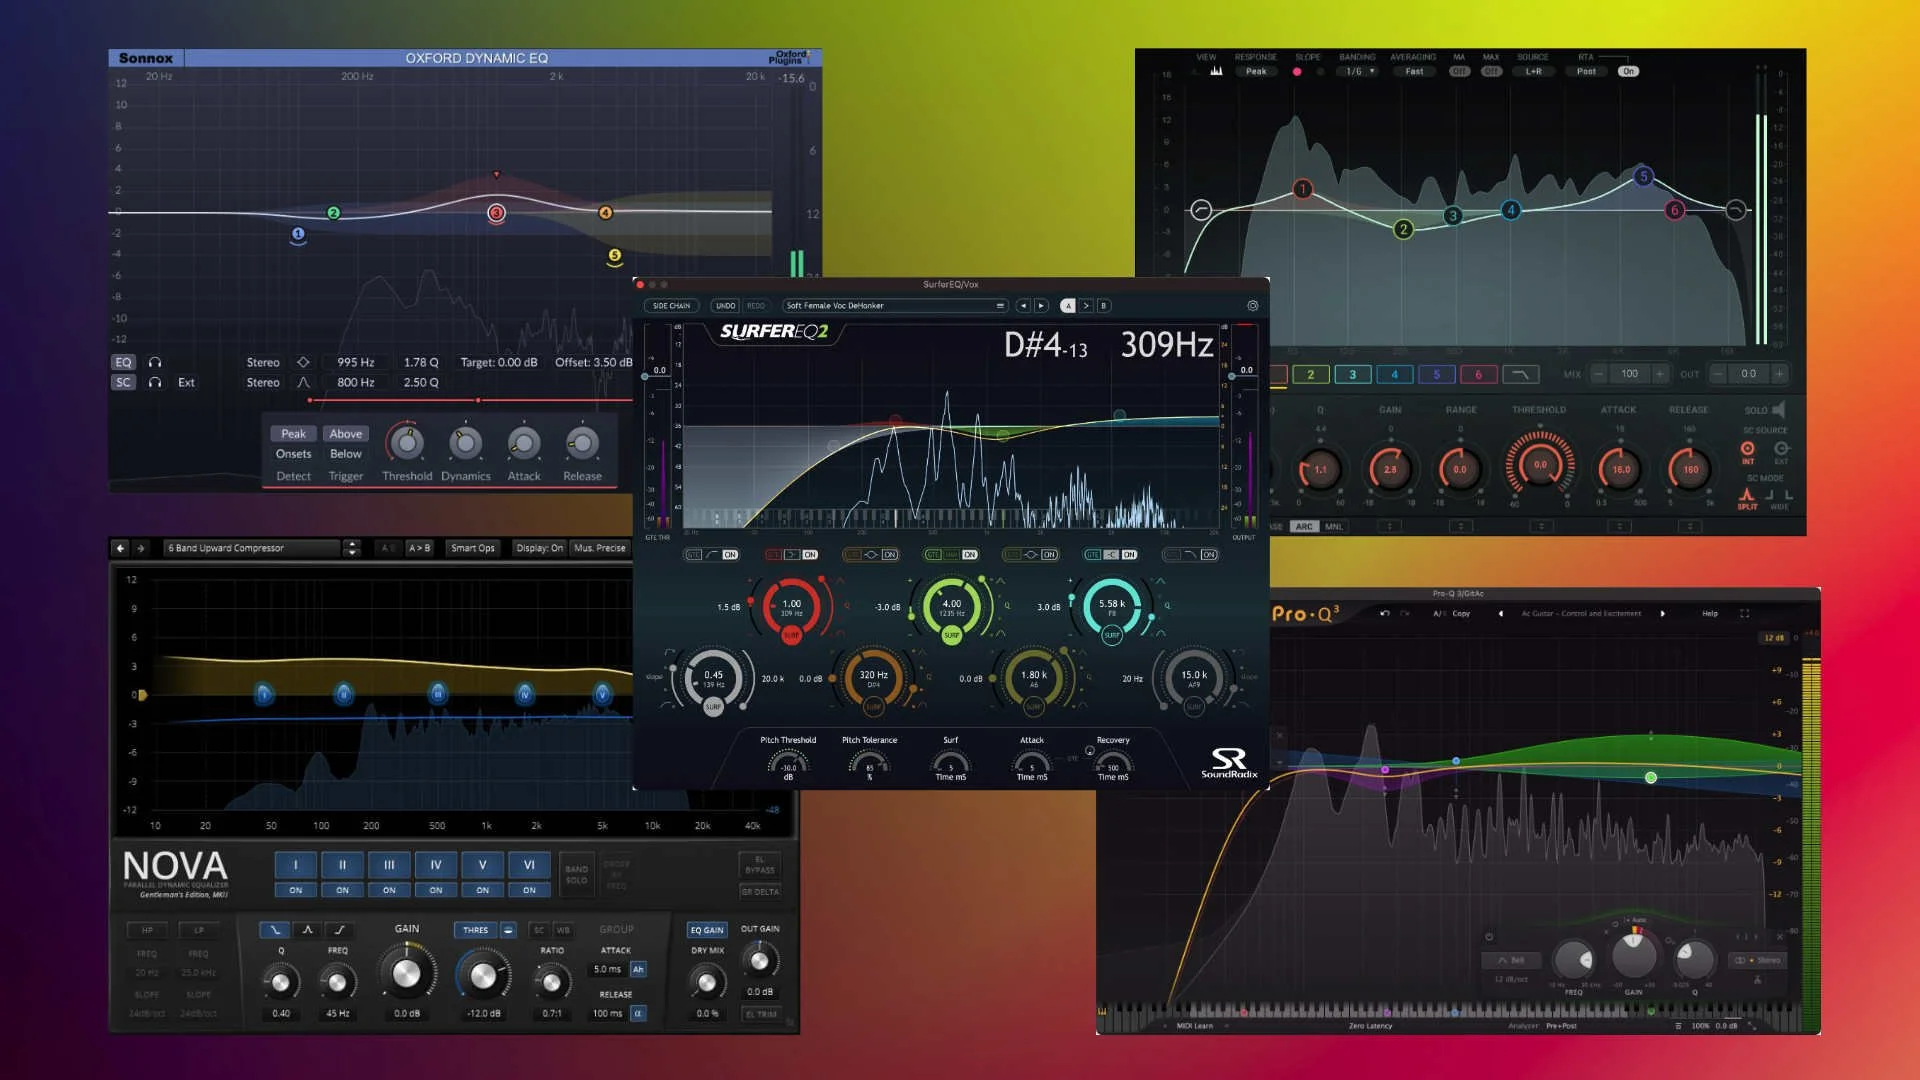The height and width of the screenshot is (1080, 1920).
Task: Select high shelf filter shape in NOVA
Action: coord(339,930)
